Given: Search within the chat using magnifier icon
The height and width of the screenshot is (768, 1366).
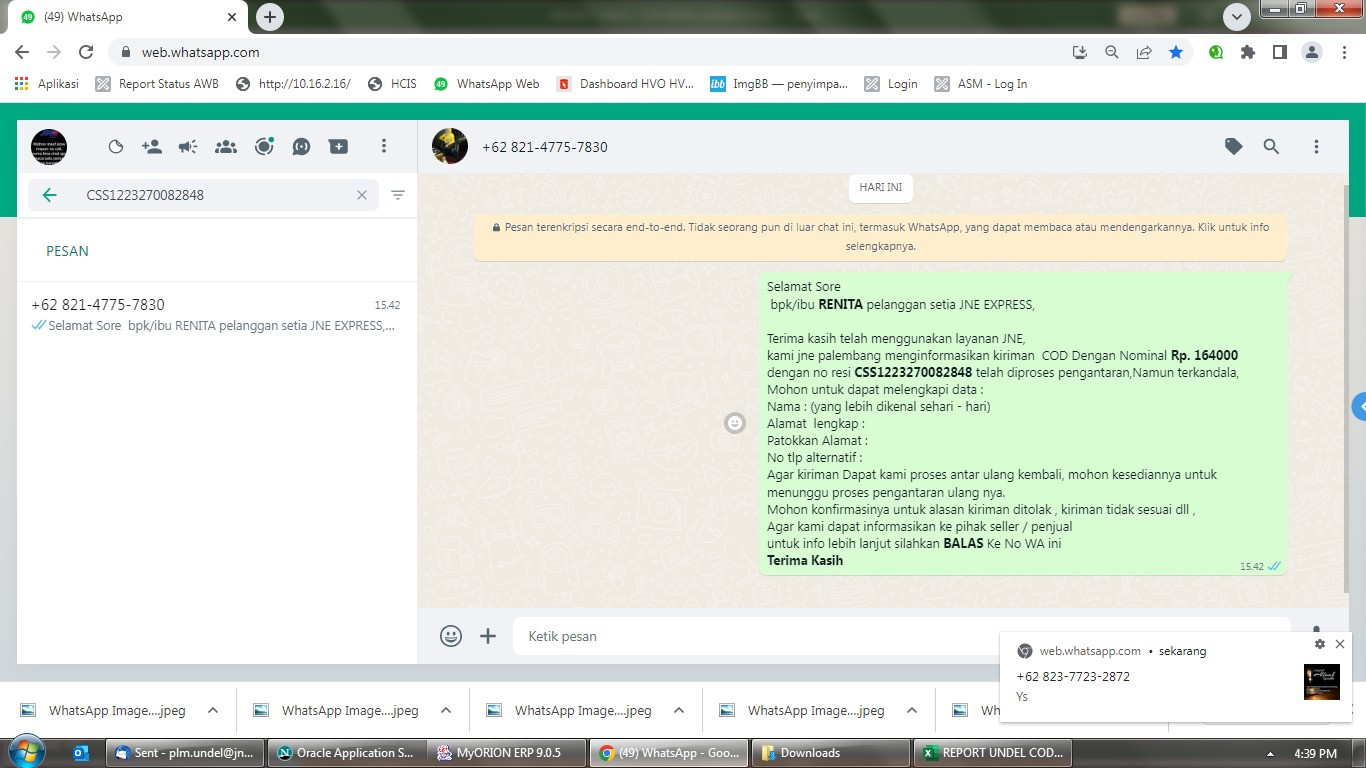Looking at the screenshot, I should click(x=1271, y=147).
